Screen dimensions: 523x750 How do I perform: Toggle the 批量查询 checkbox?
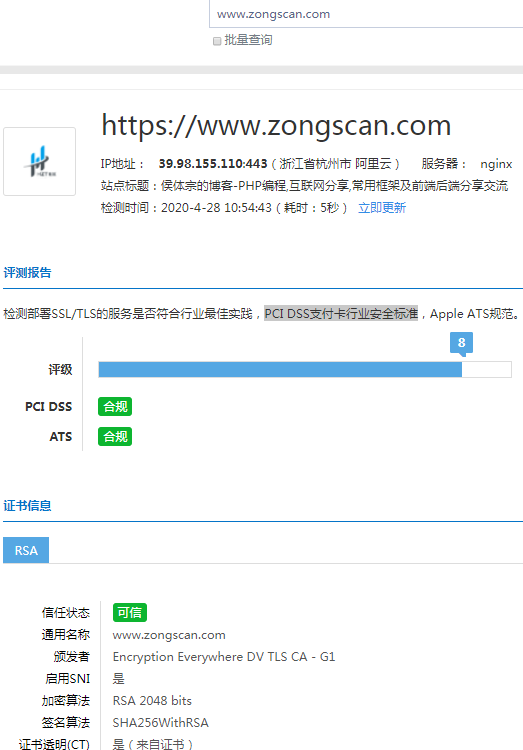coord(217,41)
